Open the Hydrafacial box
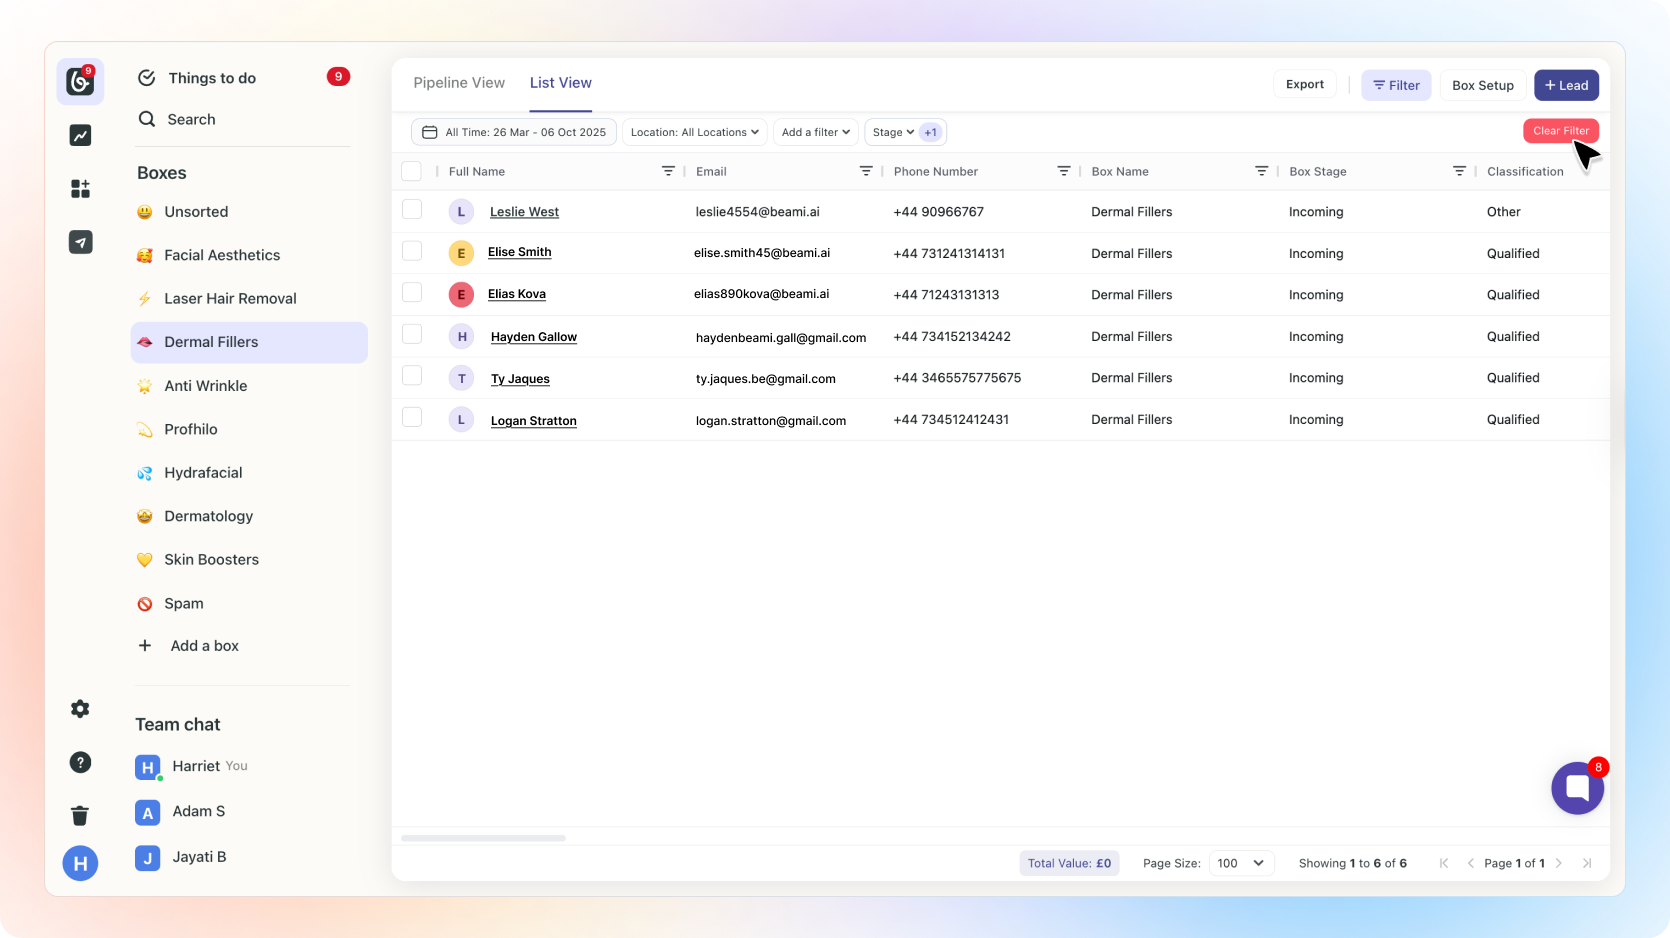 [x=249, y=473]
